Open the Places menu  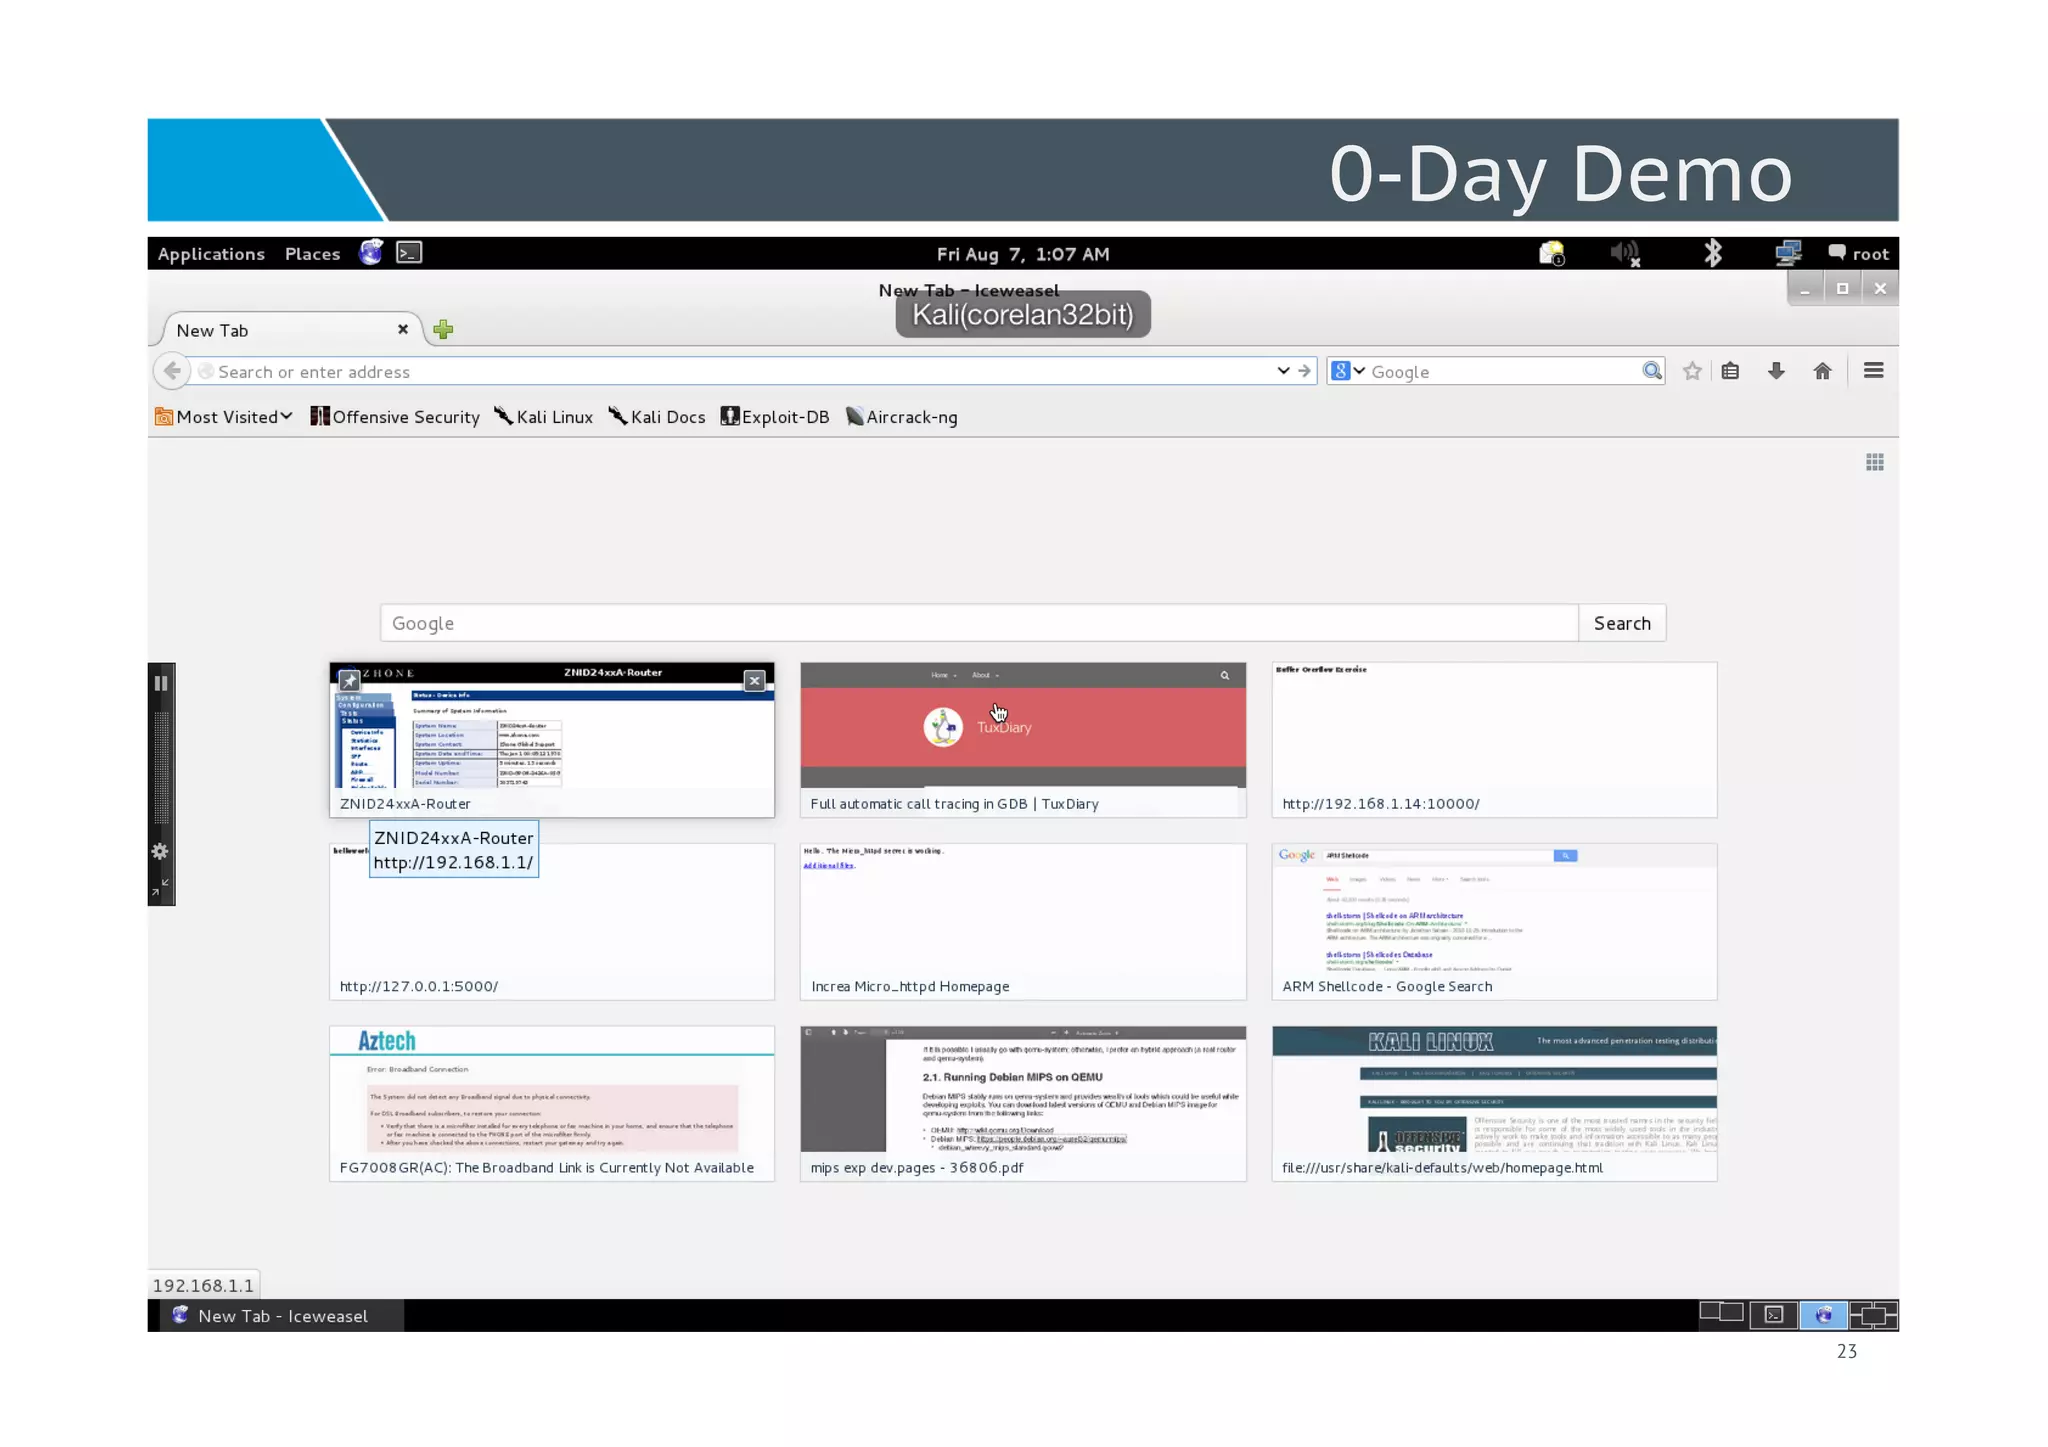(x=312, y=254)
